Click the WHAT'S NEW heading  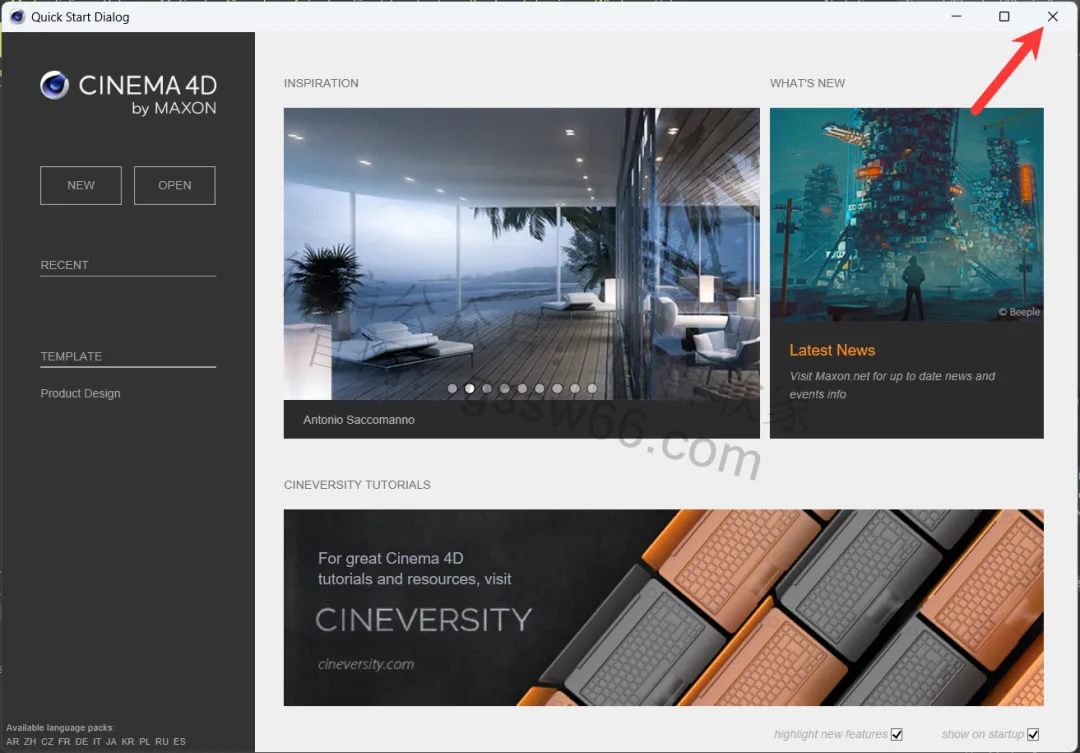pyautogui.click(x=807, y=83)
